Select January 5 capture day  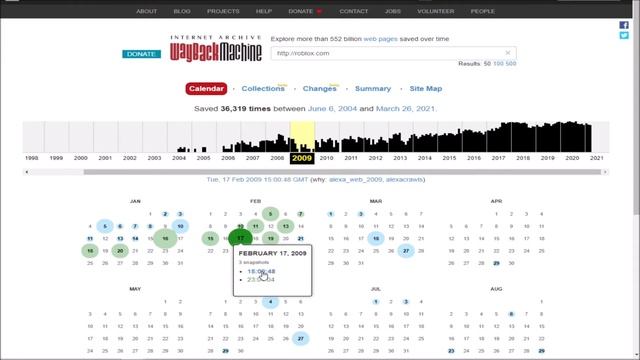coord(105,226)
